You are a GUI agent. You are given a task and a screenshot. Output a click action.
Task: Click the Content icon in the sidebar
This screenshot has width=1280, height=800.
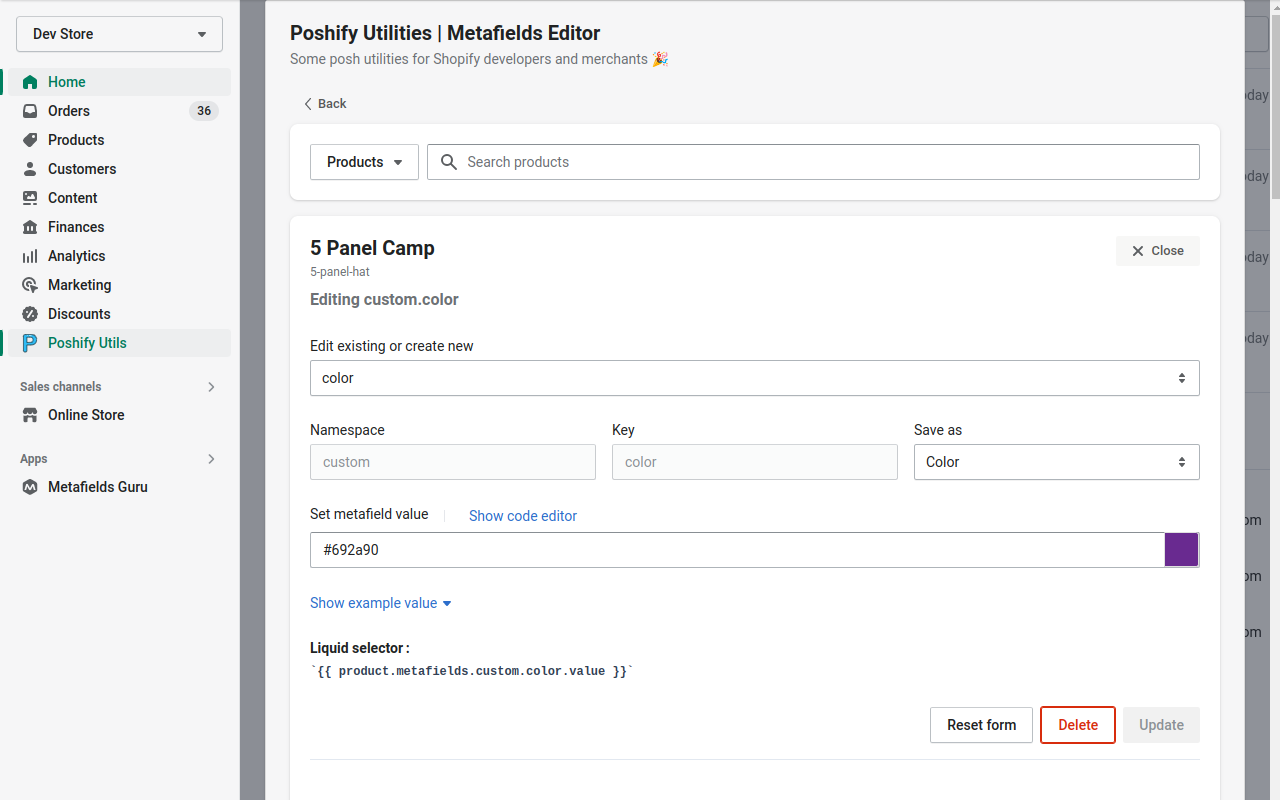coord(30,198)
